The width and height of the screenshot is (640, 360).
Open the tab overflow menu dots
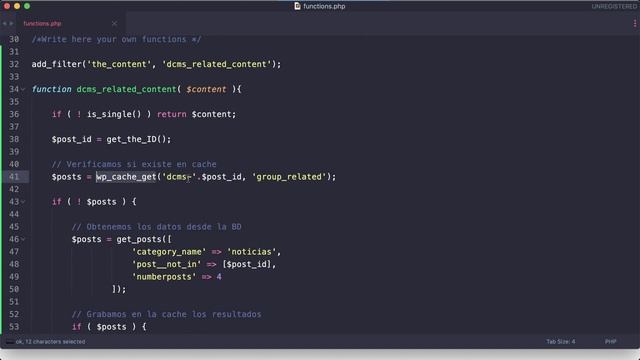click(x=635, y=24)
